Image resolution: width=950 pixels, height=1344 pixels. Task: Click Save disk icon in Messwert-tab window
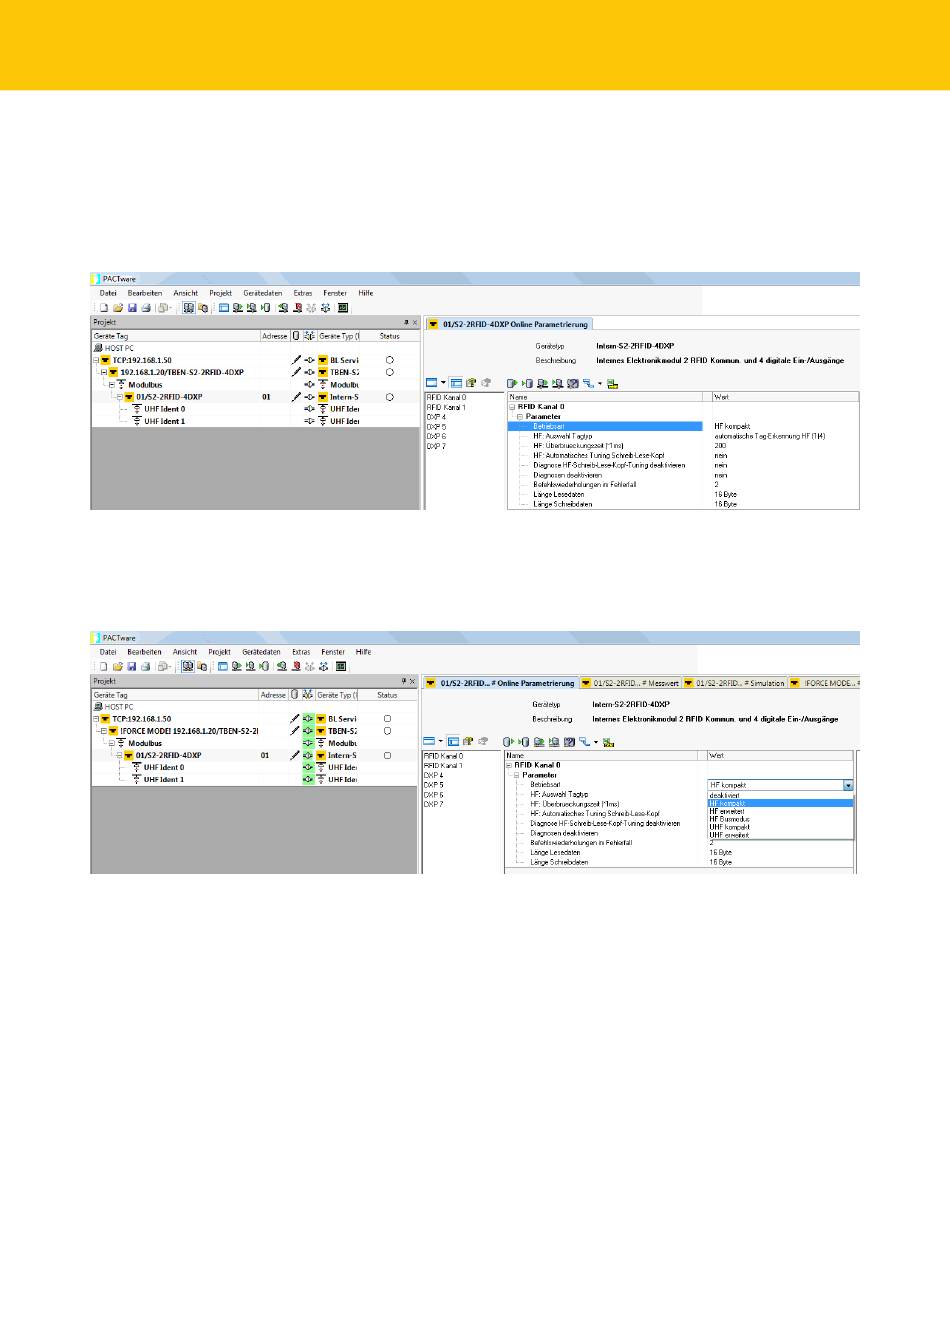tap(132, 666)
